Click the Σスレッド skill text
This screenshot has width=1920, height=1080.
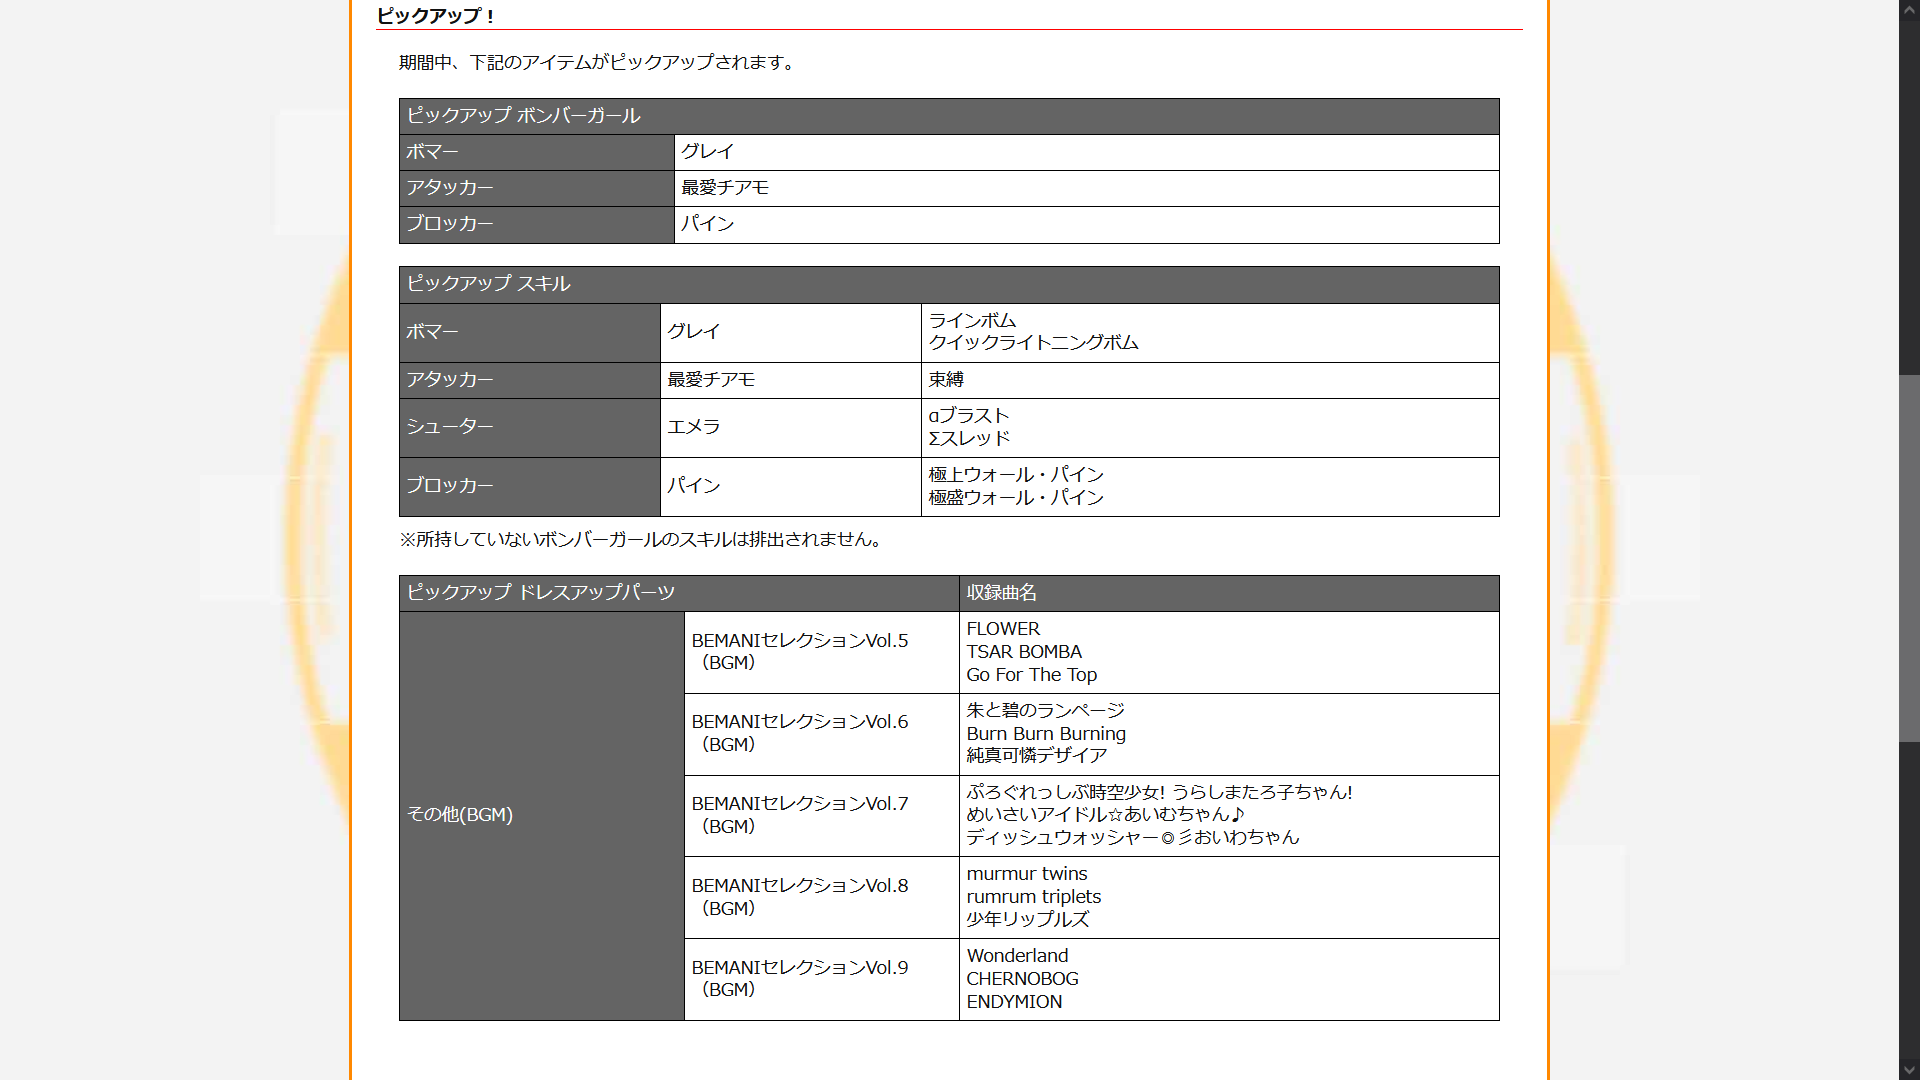click(x=969, y=439)
